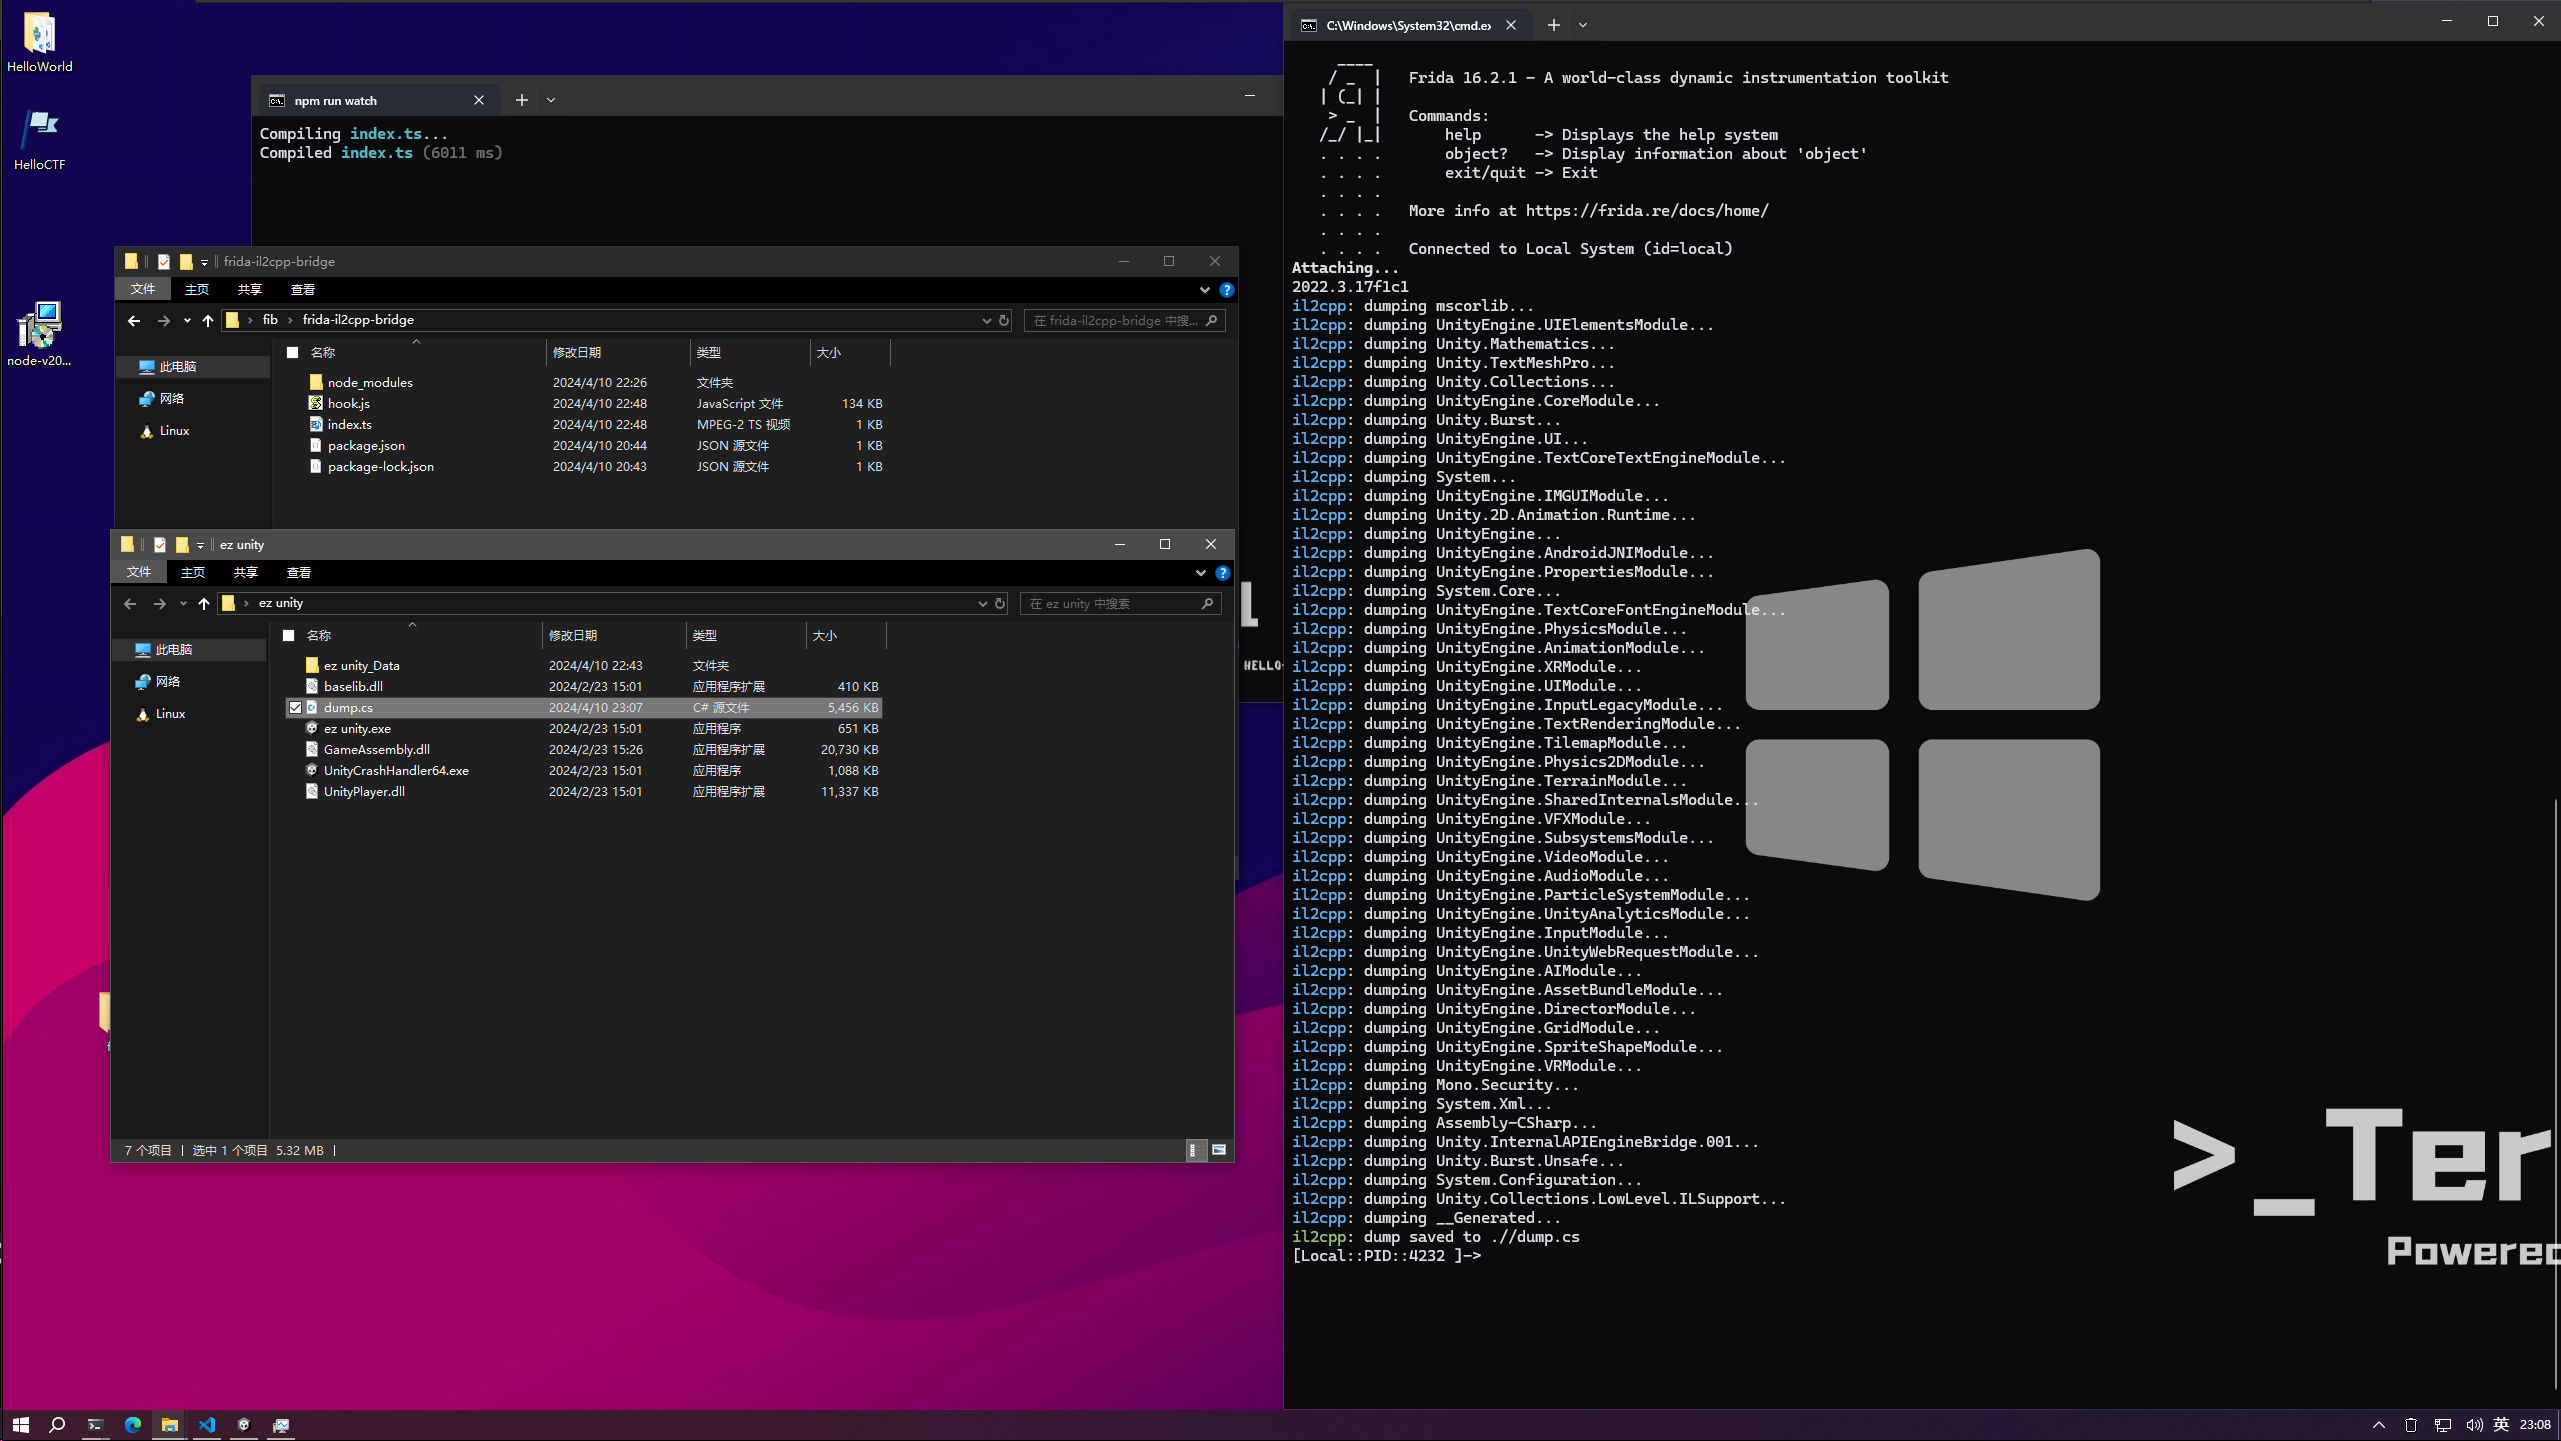
Task: Click the volume icon in system tray
Action: tap(2474, 1425)
